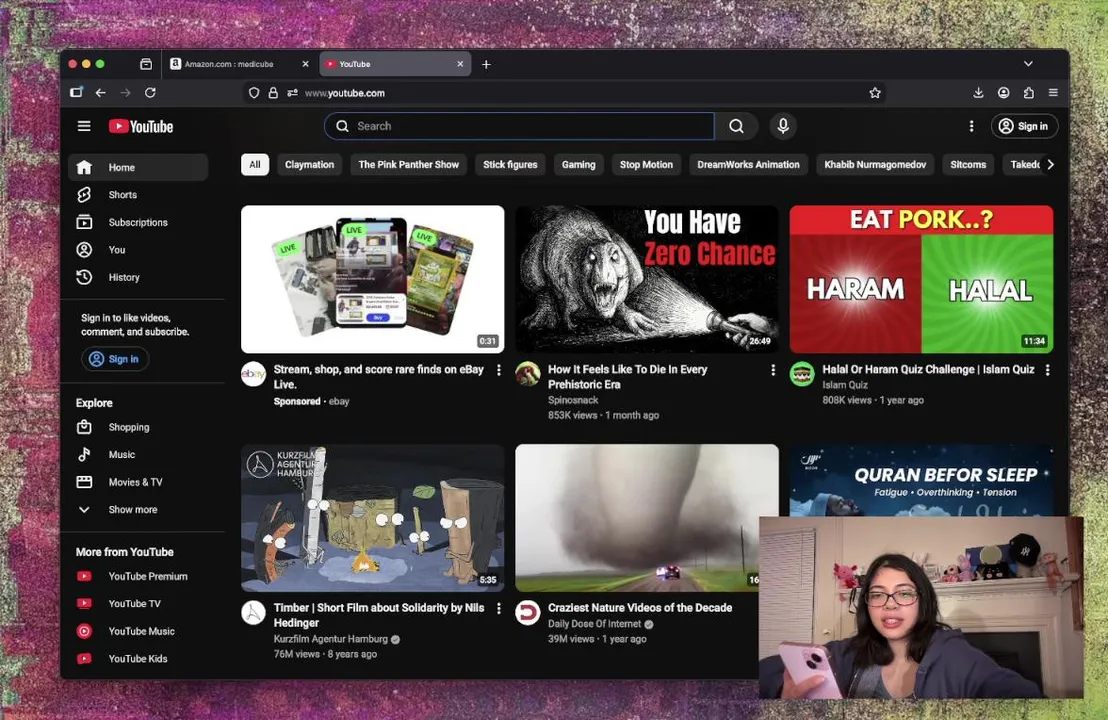Open the YouTube hamburger guide menu

pyautogui.click(x=84, y=126)
